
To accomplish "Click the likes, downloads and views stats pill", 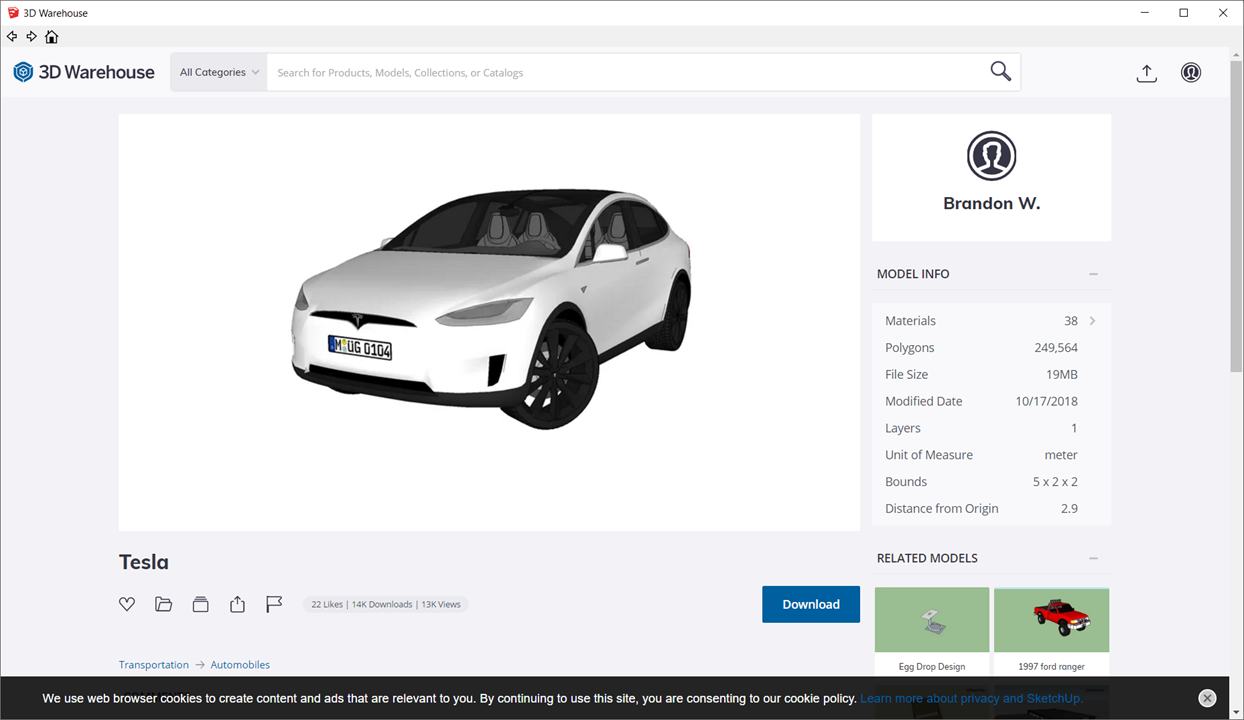I will (386, 604).
